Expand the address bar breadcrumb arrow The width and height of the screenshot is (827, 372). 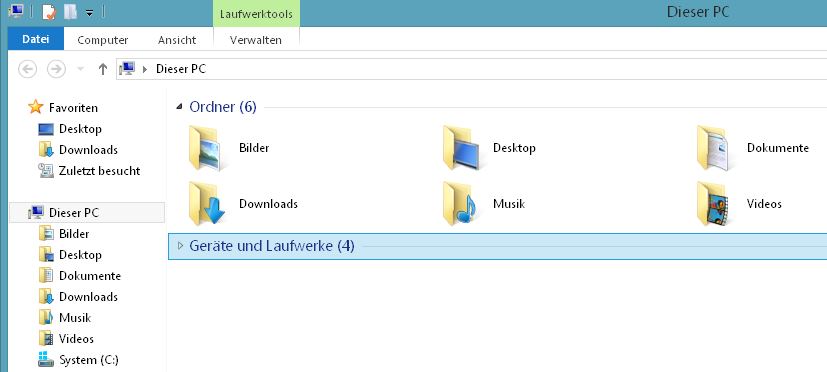[x=145, y=69]
